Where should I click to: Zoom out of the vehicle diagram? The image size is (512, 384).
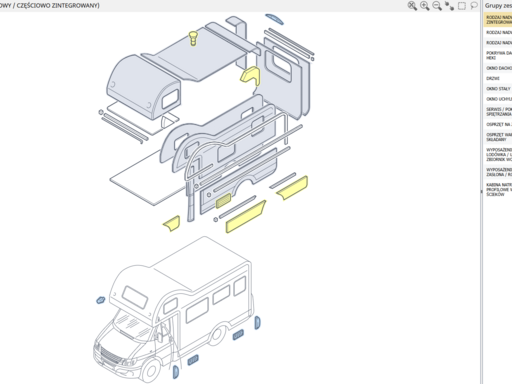coord(437,6)
